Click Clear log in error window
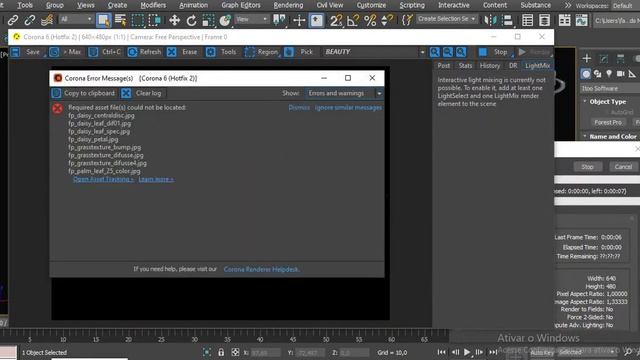The height and width of the screenshot is (360, 640). tap(141, 93)
